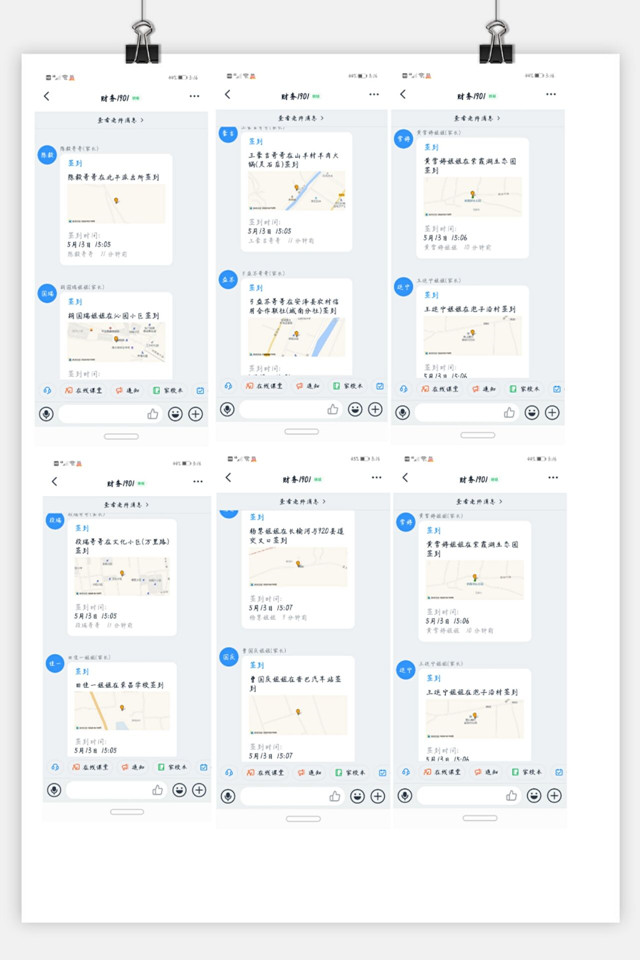Open map in 长榆河 check-in card
The width and height of the screenshot is (640, 960).
pos(298,567)
